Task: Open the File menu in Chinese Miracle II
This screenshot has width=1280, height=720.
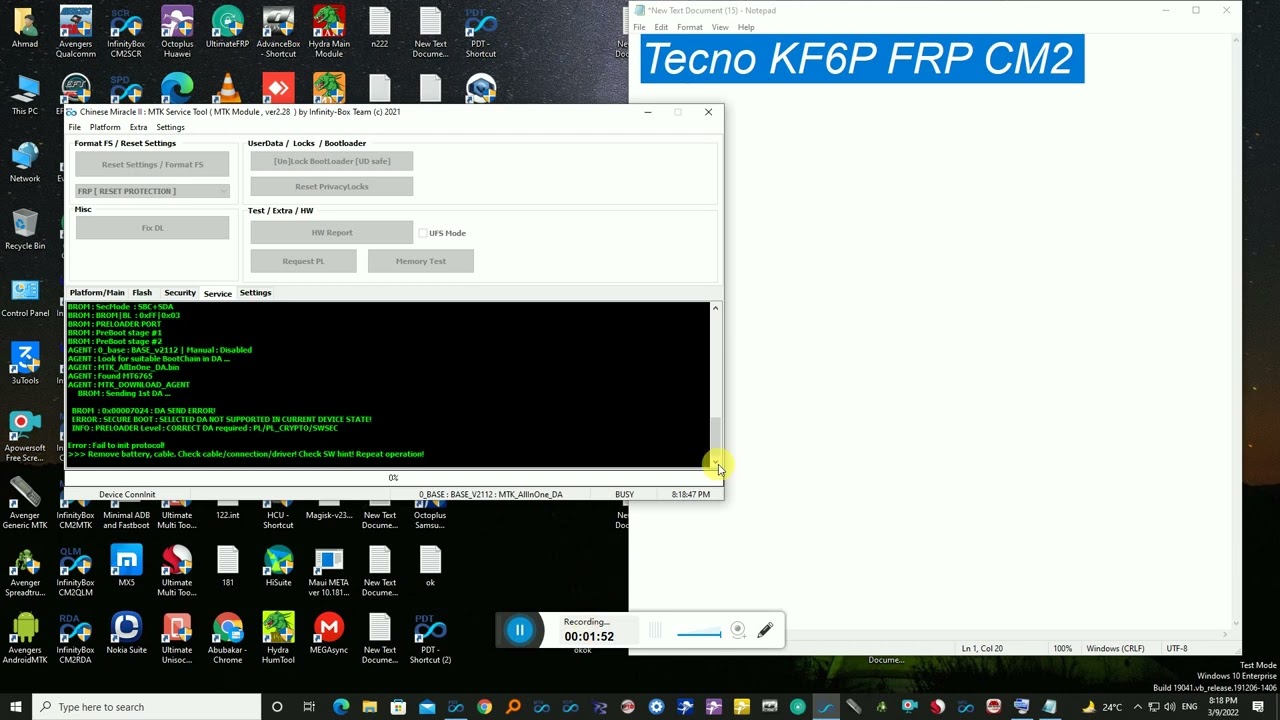Action: point(75,127)
